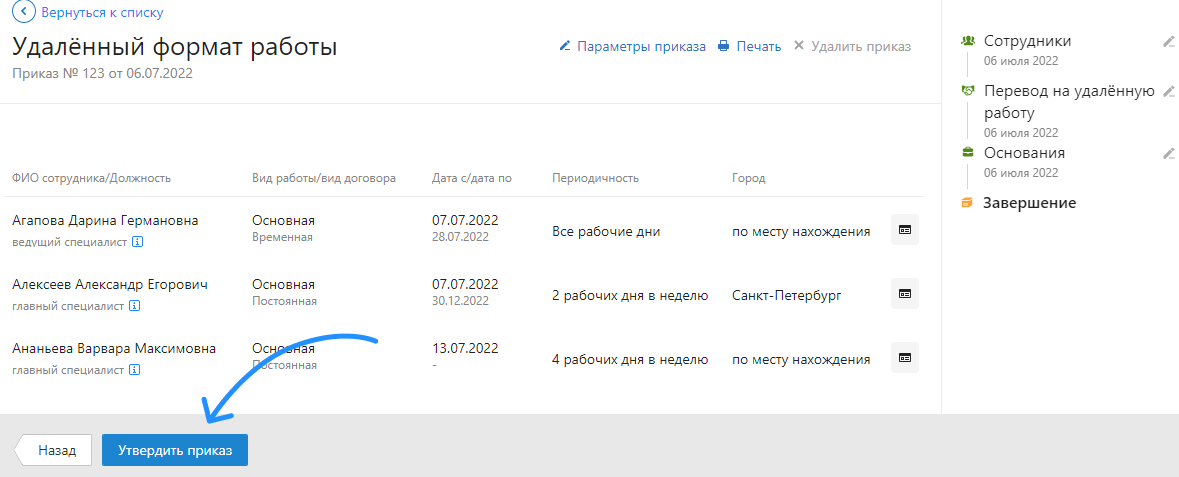Click the back arrow circle icon

(x=23, y=11)
